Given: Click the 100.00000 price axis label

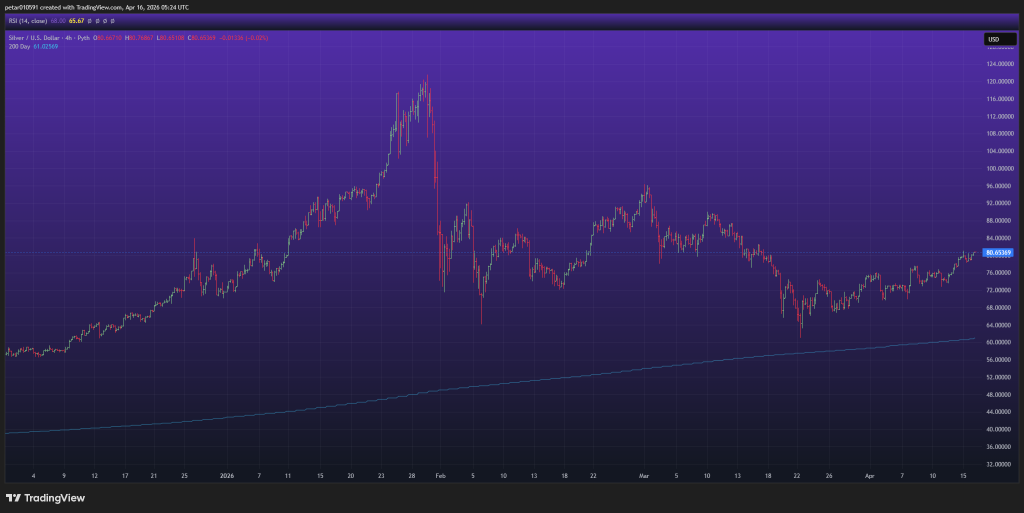Looking at the screenshot, I should point(1000,168).
